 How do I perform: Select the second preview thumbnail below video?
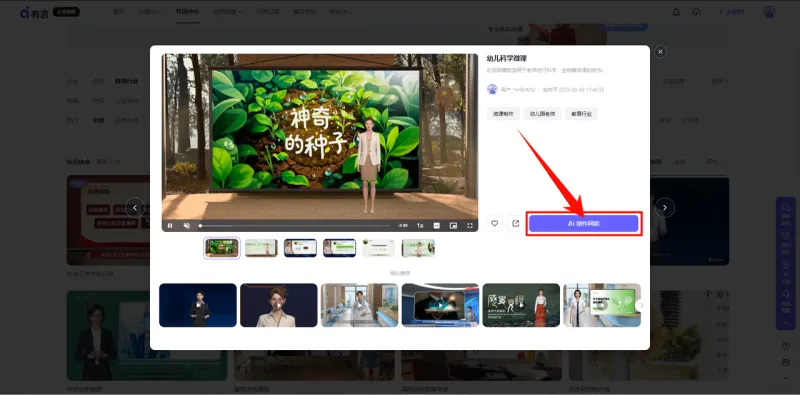(261, 248)
